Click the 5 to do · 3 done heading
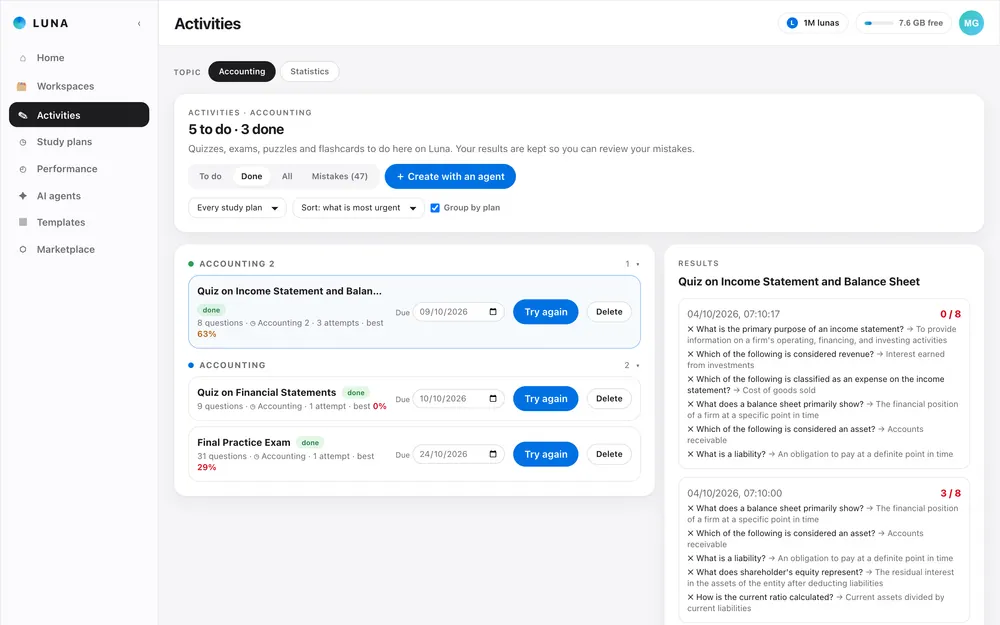 [236, 129]
